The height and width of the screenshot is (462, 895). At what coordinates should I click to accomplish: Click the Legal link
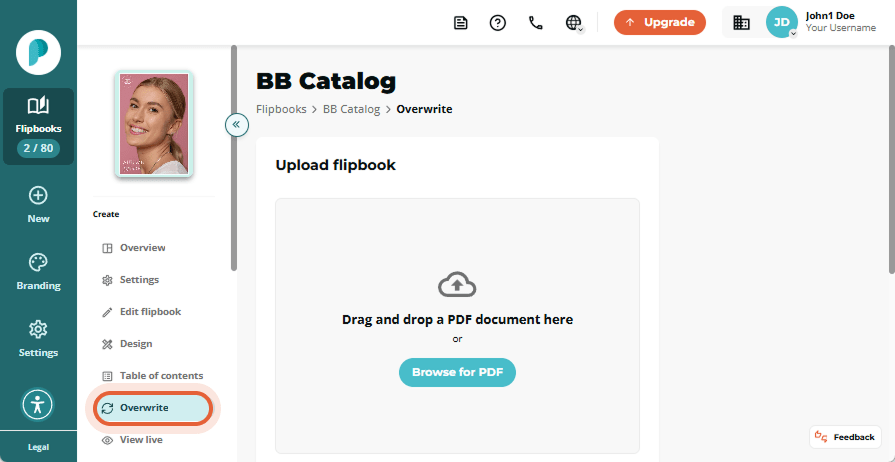tap(38, 447)
